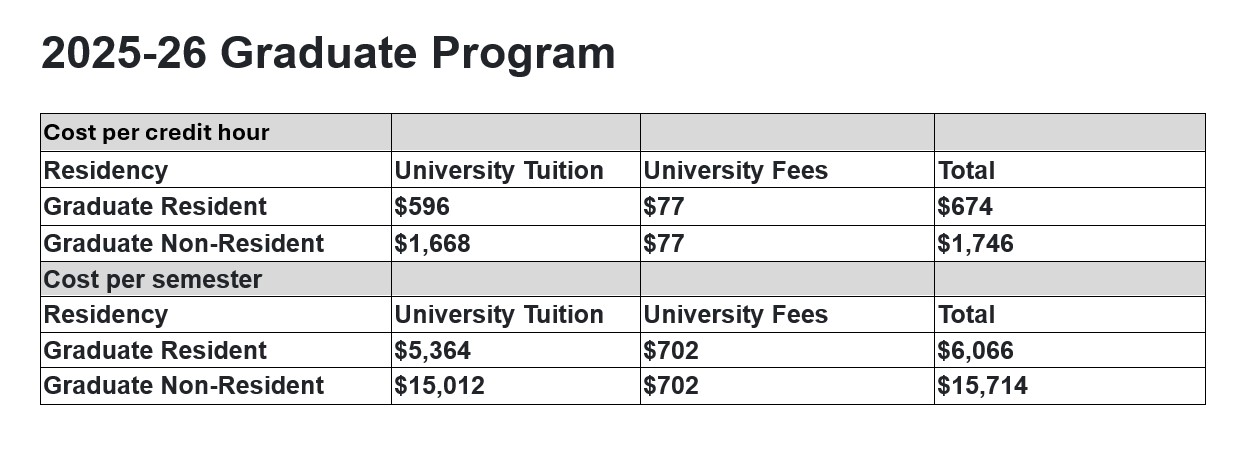Select Graduate Resident label in credit hour section
The width and height of the screenshot is (1248, 450).
coord(155,207)
